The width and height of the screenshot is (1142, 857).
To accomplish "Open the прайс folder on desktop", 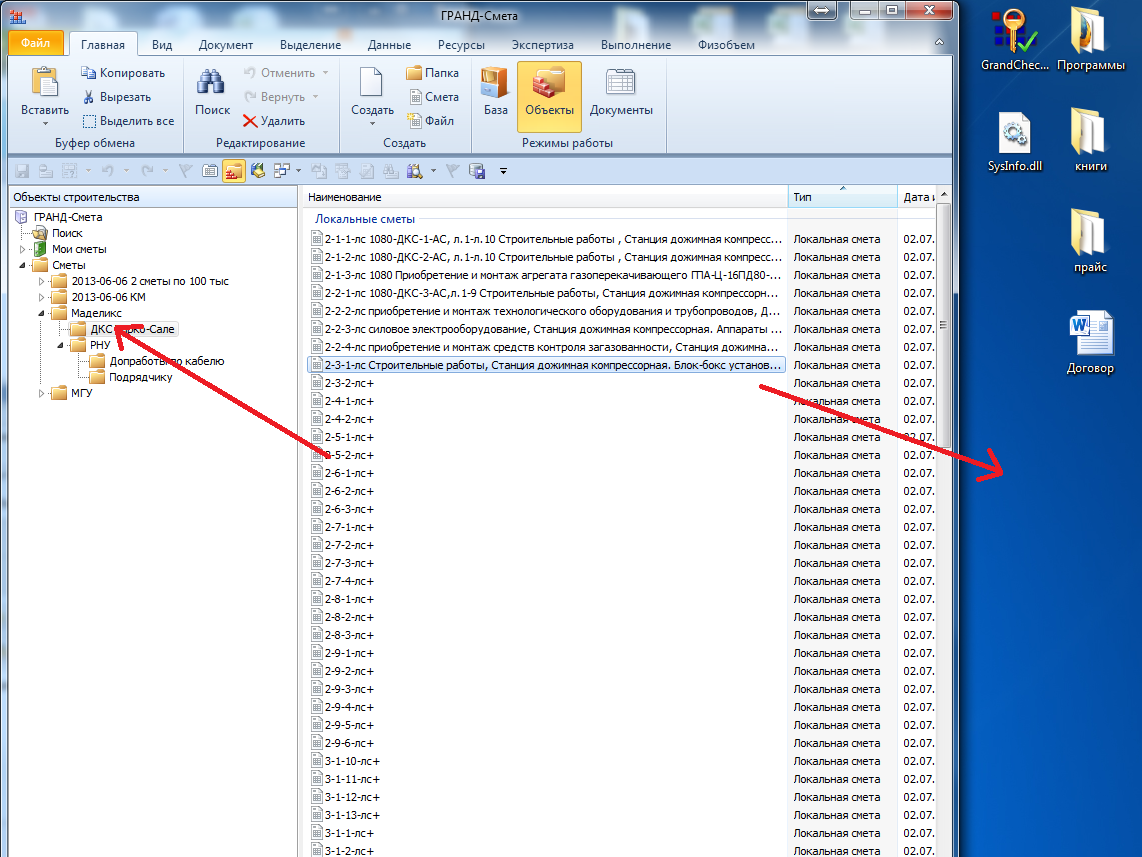I will [1090, 242].
